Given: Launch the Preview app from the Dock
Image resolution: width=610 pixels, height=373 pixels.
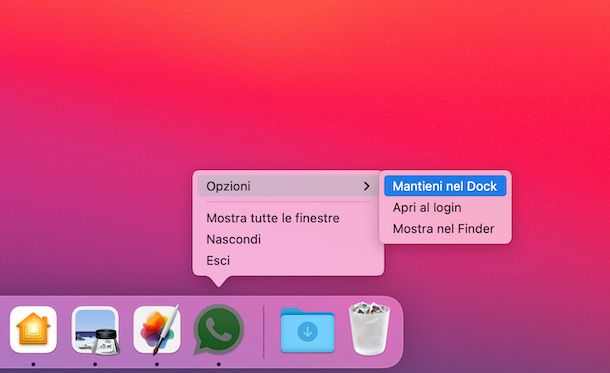Looking at the screenshot, I should coord(95,330).
